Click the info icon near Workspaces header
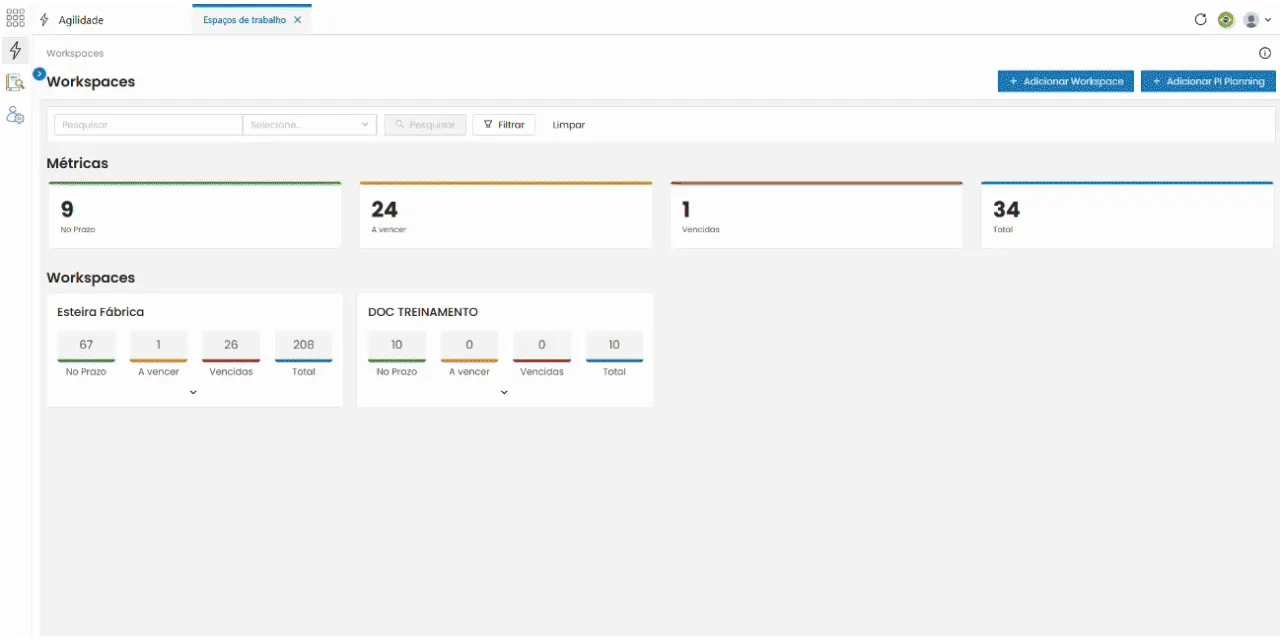Screen dimensions: 1280x640 click(x=1265, y=53)
